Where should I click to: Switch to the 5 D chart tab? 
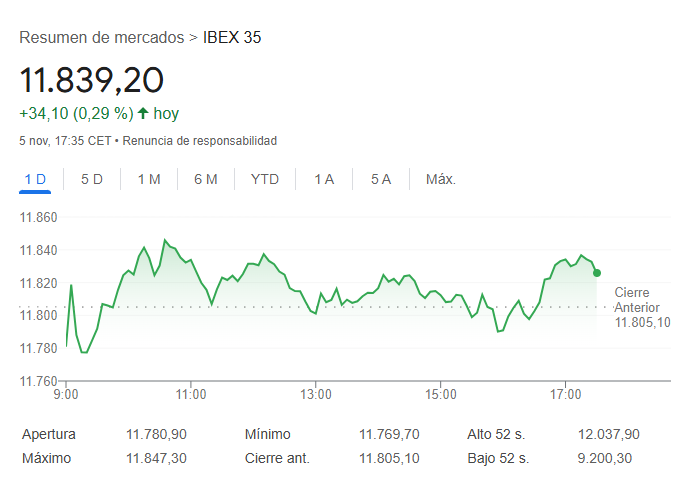tap(92, 179)
